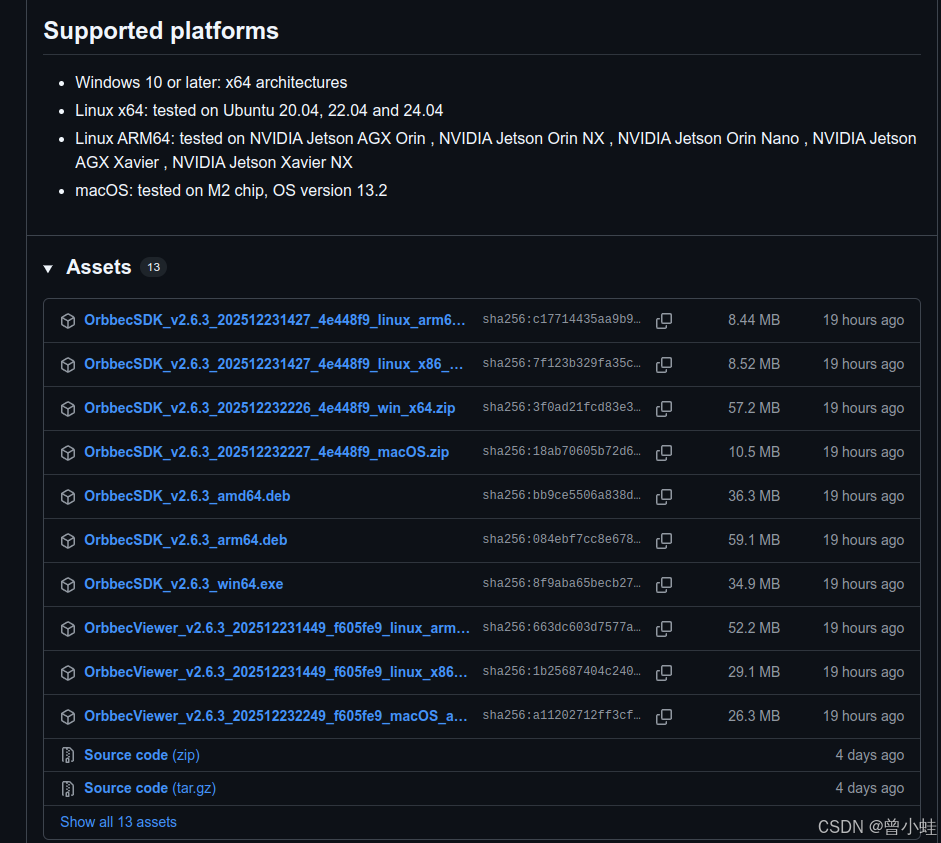941x843 pixels.
Task: Copy sha256 of OrbbecSDK win_x64.zip
Action: (664, 409)
